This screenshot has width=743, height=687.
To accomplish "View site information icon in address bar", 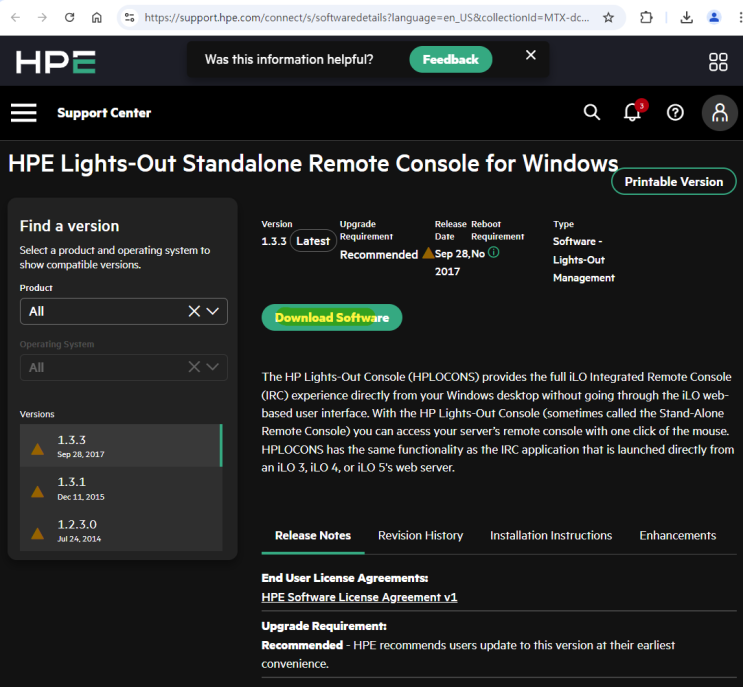I will point(129,18).
